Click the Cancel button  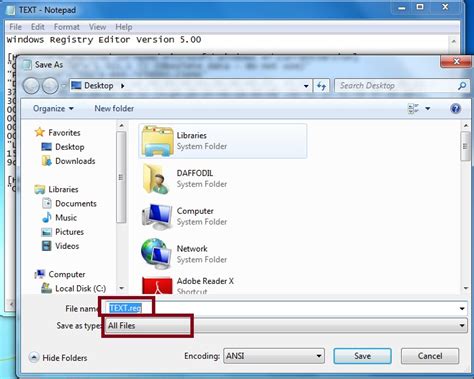coord(430,356)
